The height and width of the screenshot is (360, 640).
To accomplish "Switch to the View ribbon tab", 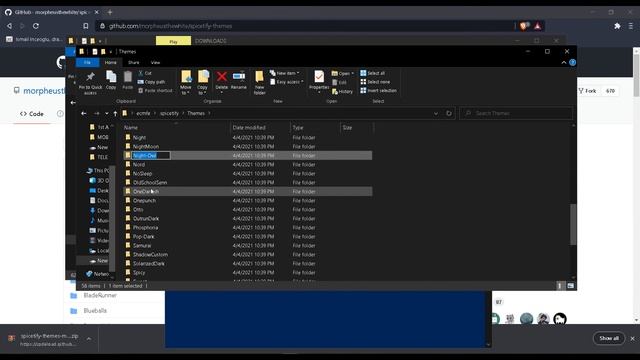I will (x=156, y=62).
